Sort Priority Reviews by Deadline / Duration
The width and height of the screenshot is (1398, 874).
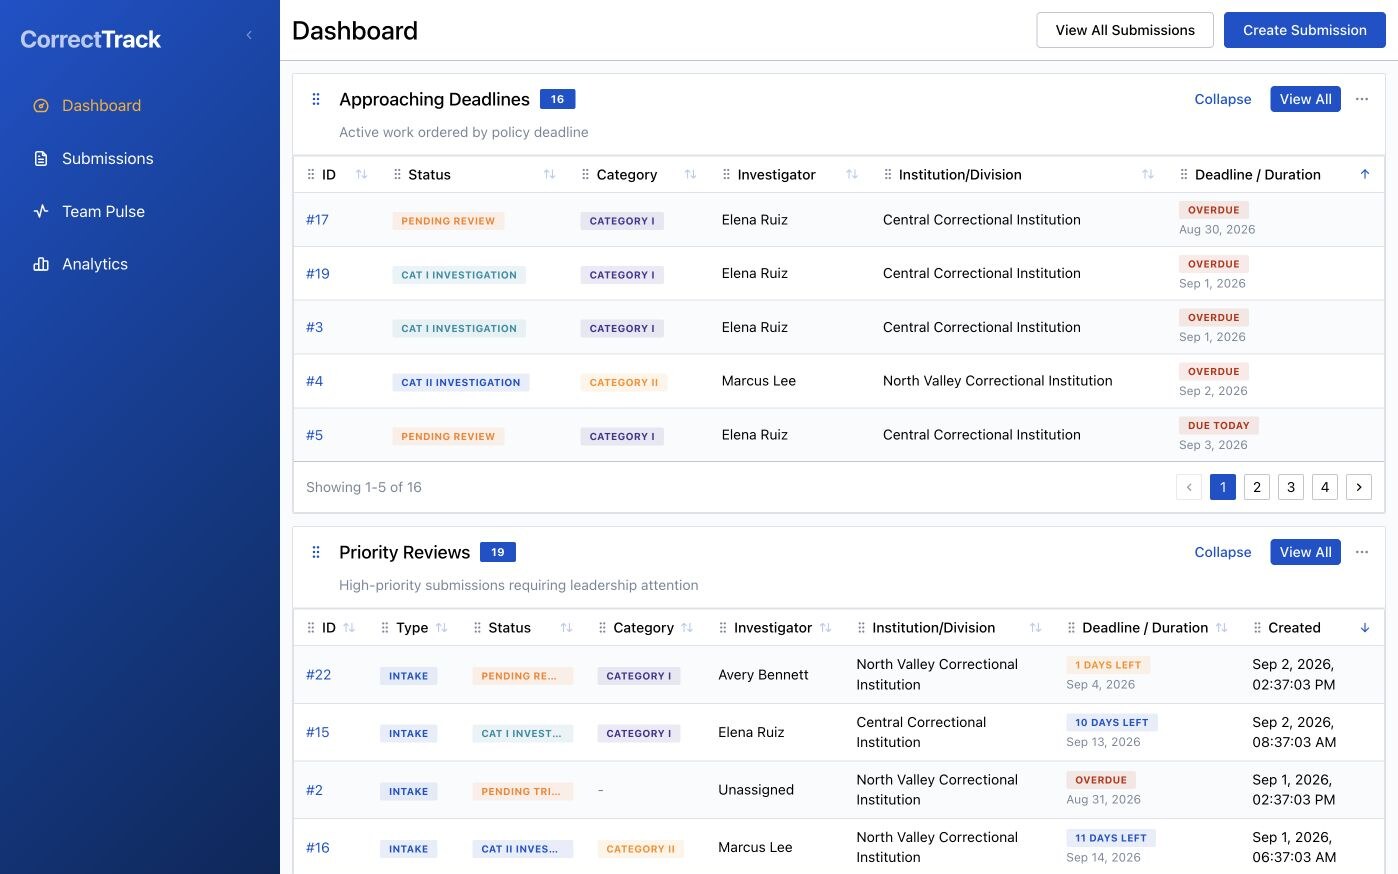point(1221,627)
